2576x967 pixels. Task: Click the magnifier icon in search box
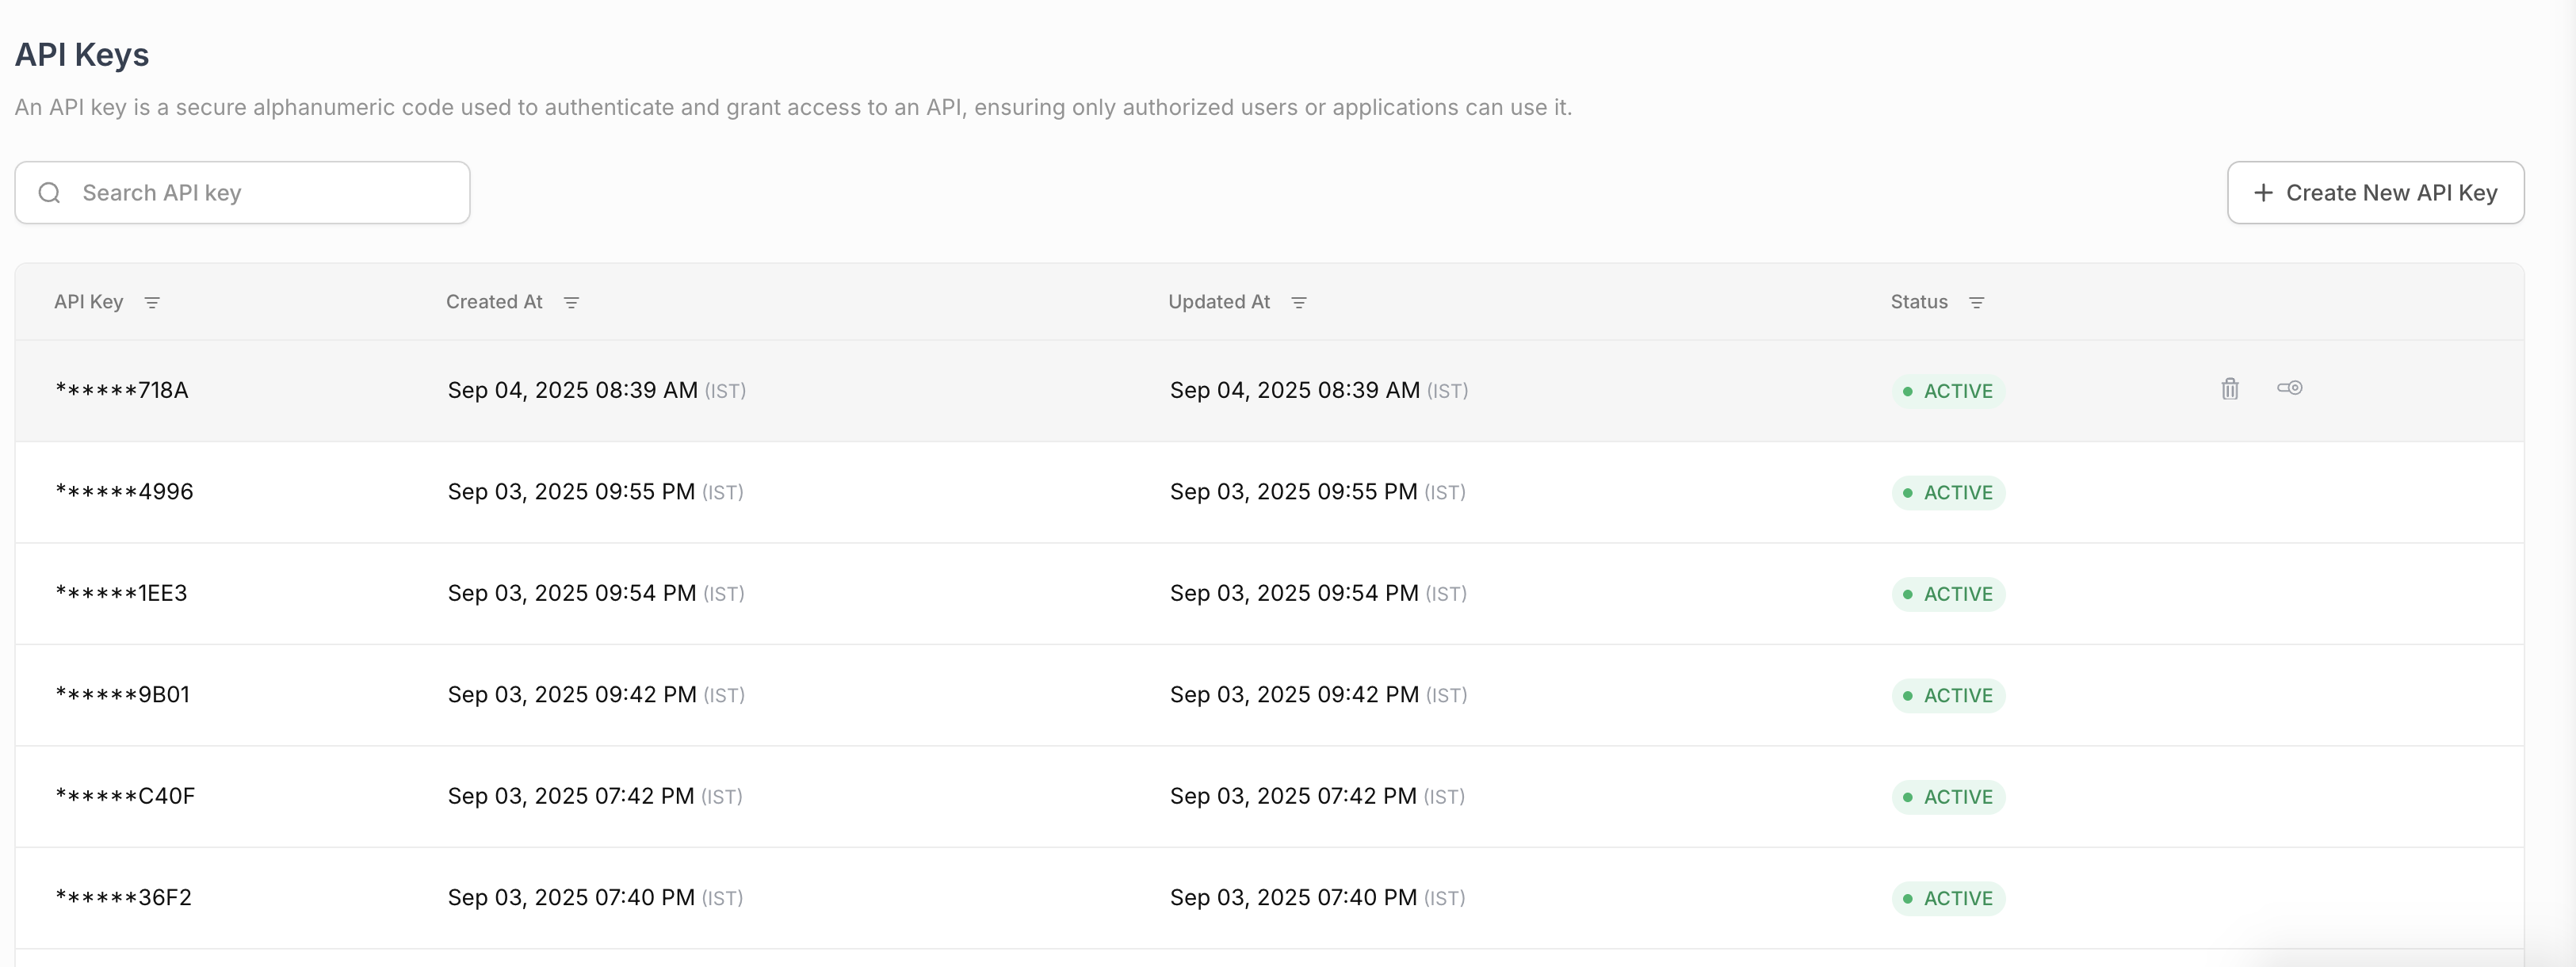coord(50,193)
